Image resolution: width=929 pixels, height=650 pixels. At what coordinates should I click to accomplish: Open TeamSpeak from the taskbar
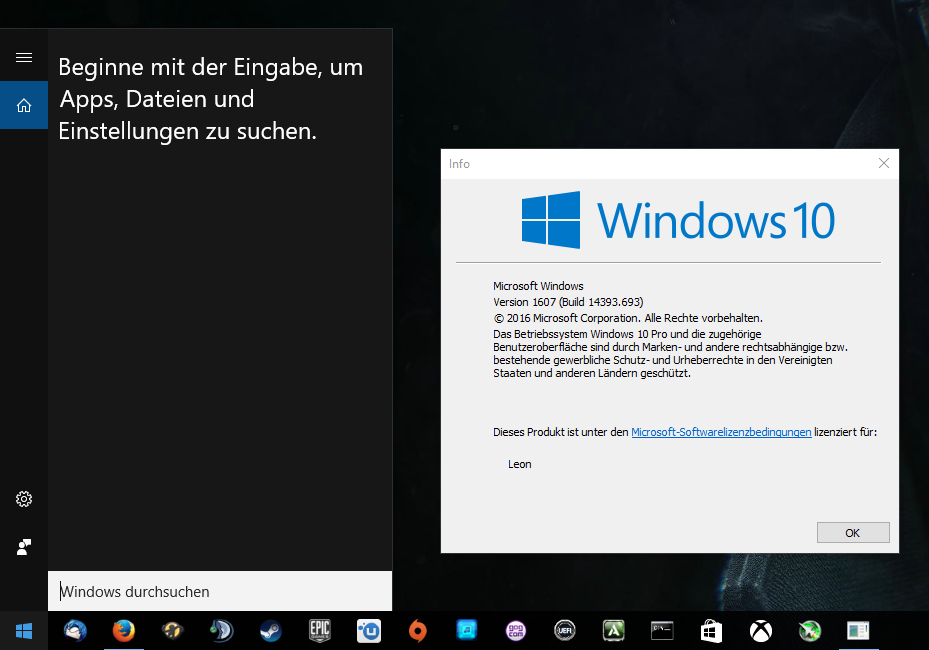(x=222, y=631)
